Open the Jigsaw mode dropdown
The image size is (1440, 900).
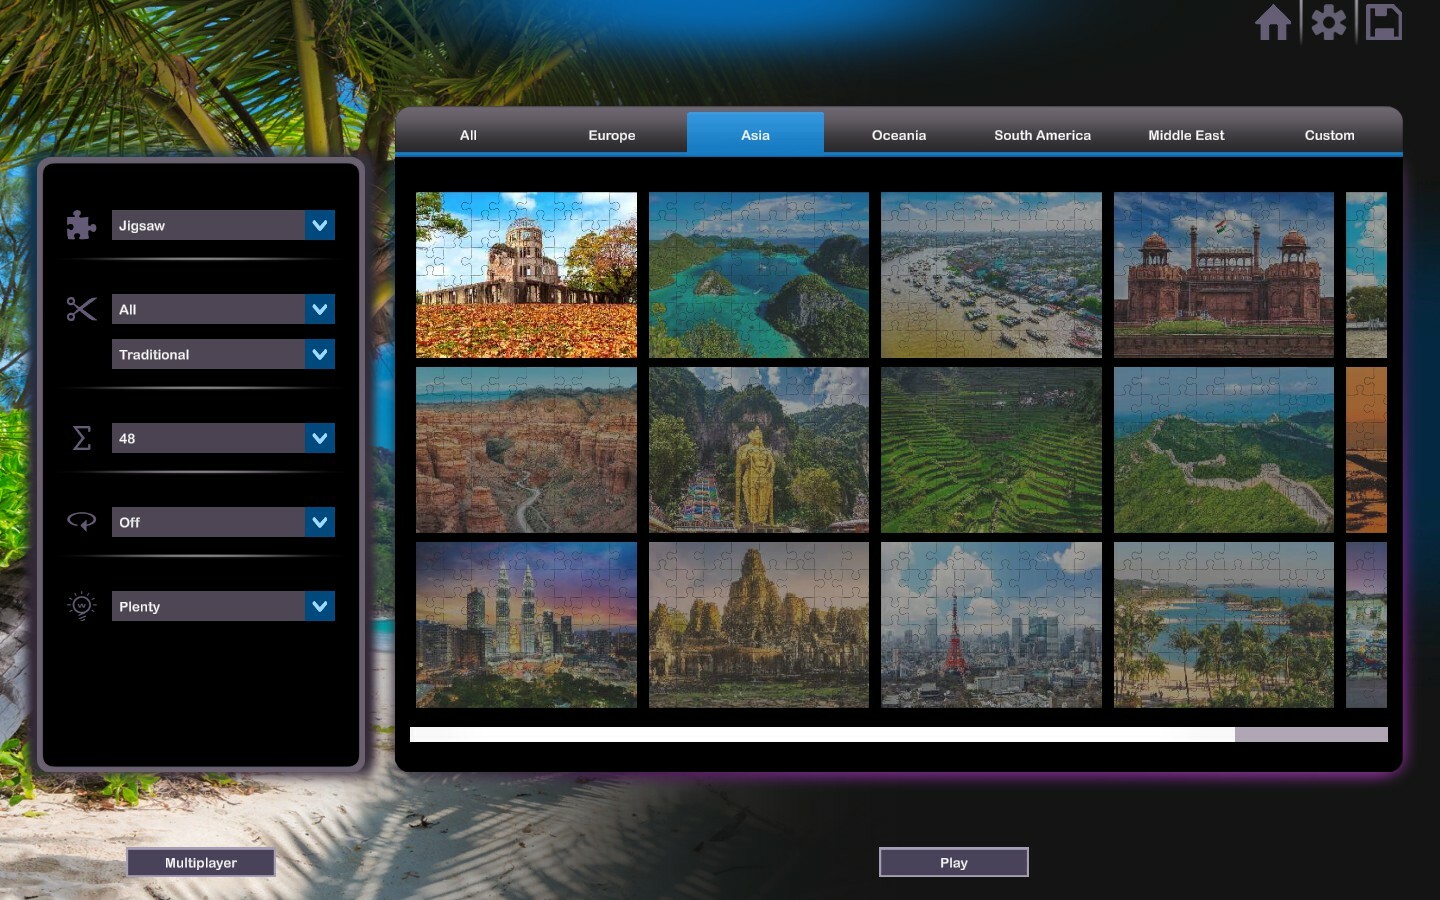pos(223,225)
